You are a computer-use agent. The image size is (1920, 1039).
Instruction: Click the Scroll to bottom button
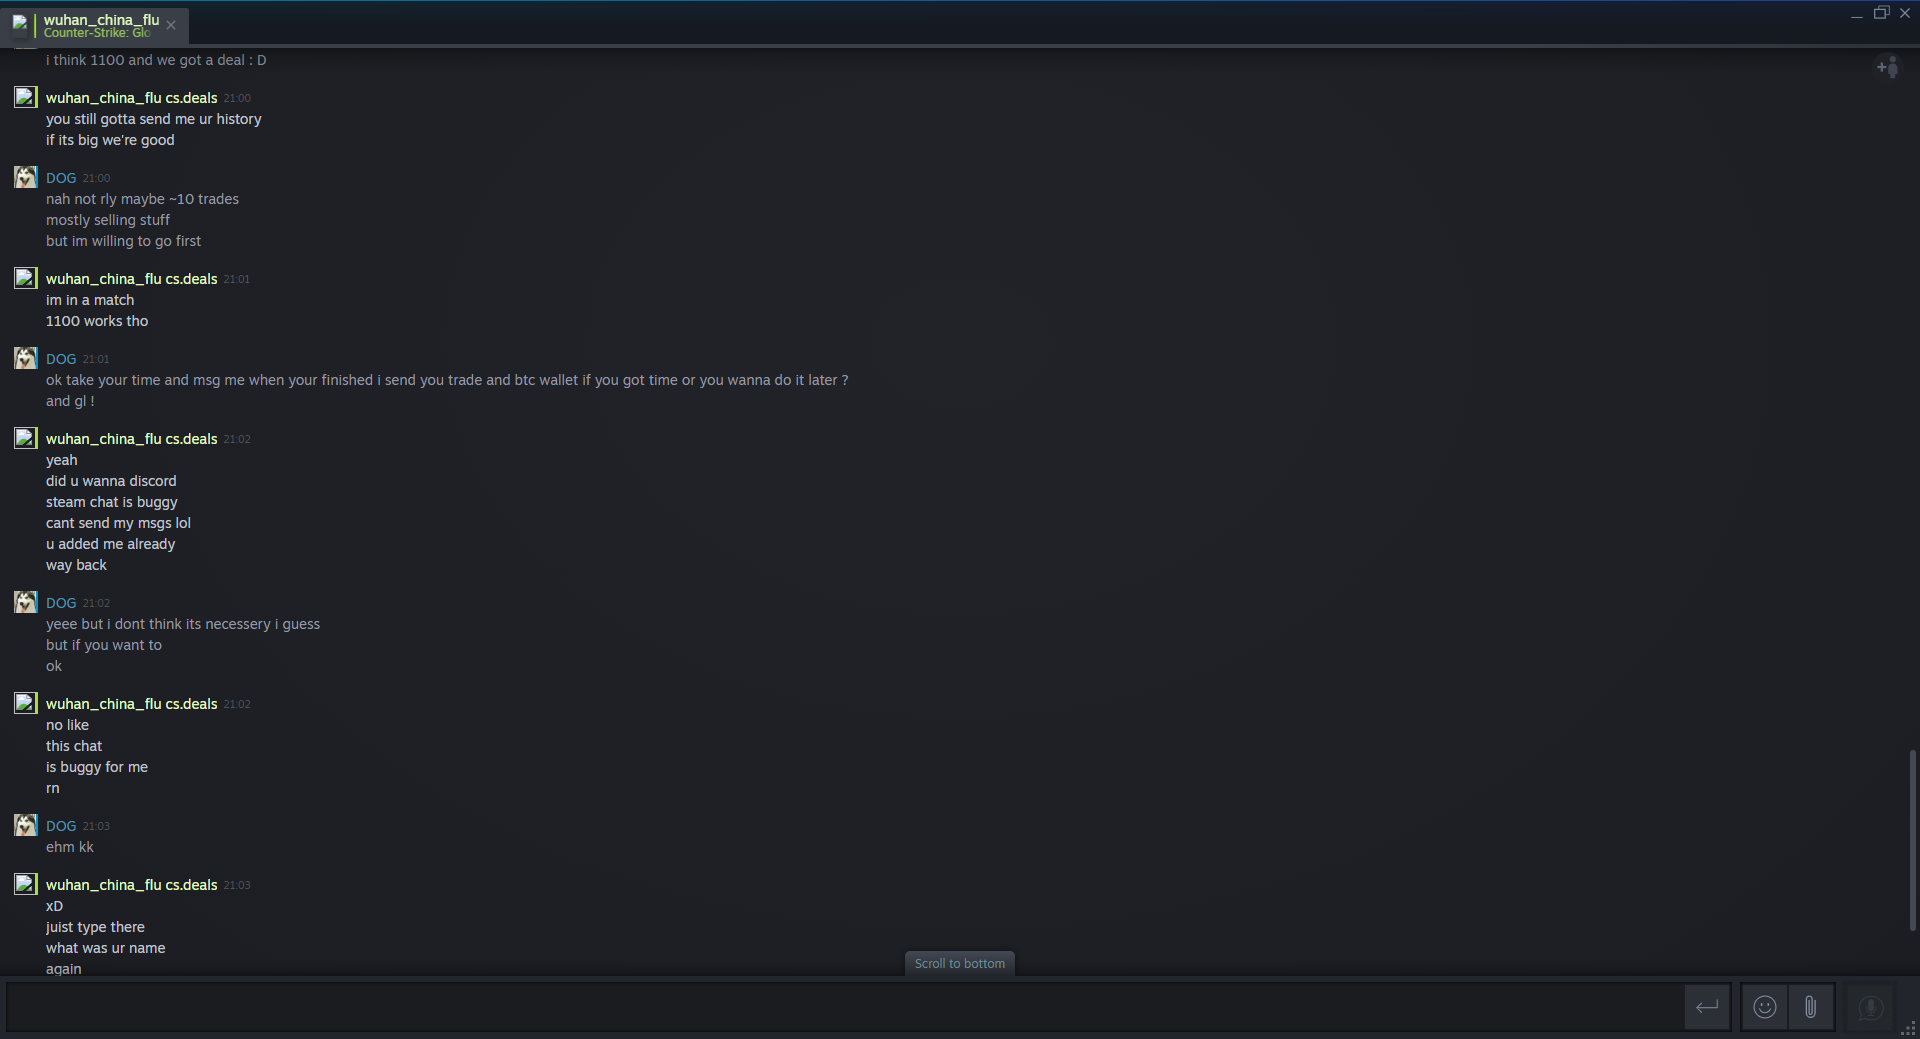(959, 963)
